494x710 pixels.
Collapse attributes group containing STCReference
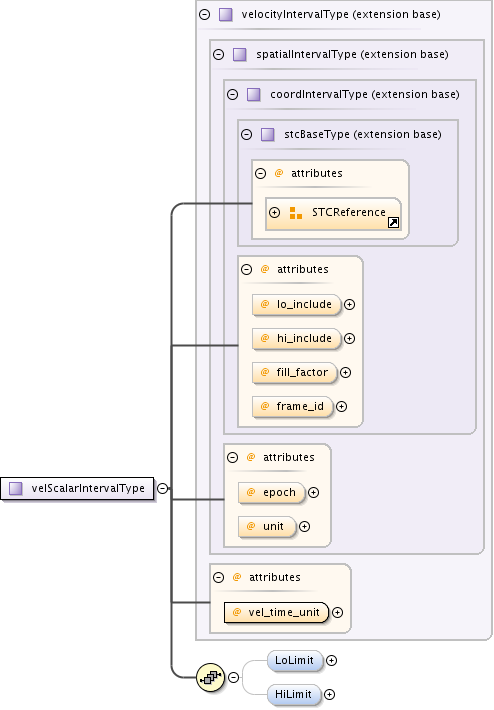[x=261, y=173]
